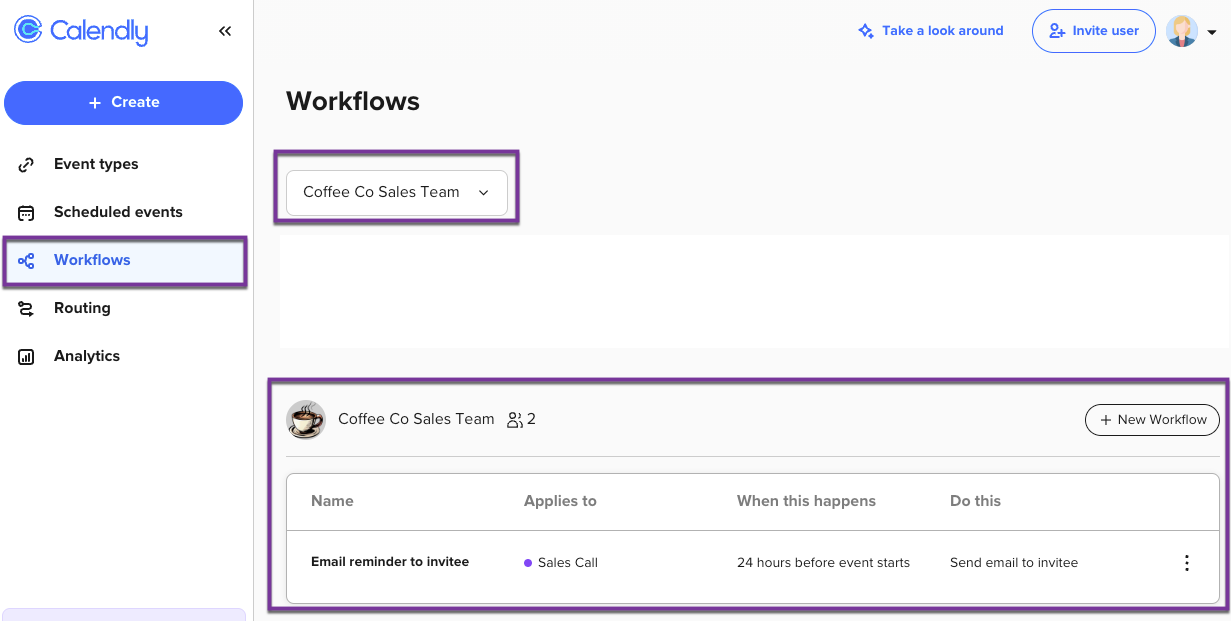Open three-dot menu for Email reminder workflow
1231x621 pixels.
tap(1187, 563)
